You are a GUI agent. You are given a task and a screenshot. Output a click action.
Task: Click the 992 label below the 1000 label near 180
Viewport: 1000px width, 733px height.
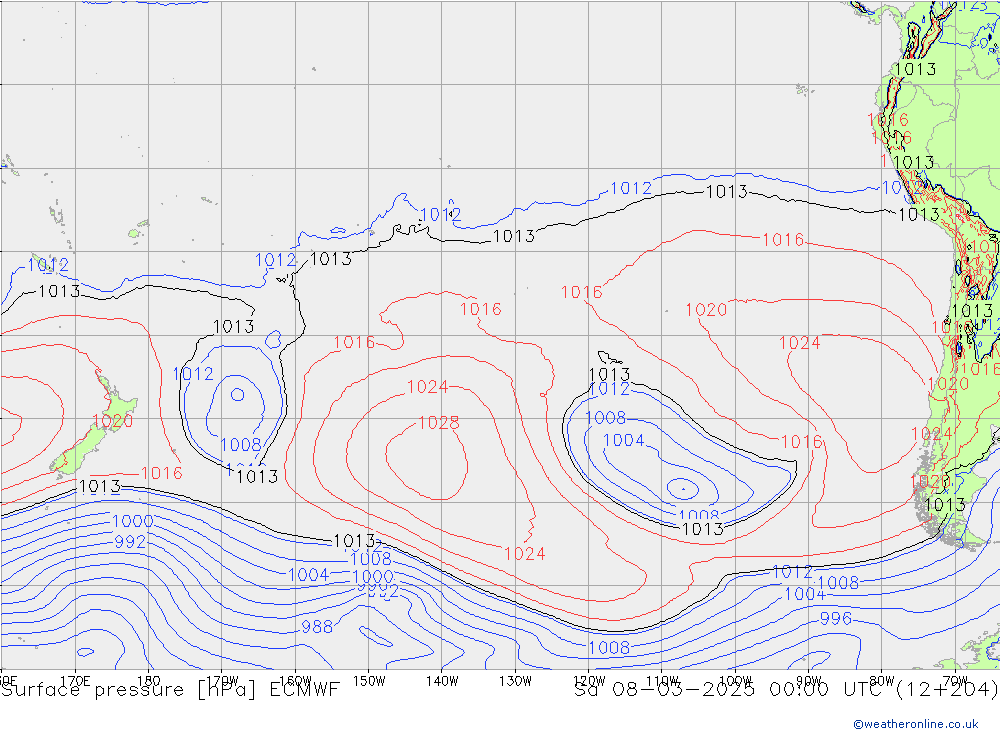tap(131, 542)
